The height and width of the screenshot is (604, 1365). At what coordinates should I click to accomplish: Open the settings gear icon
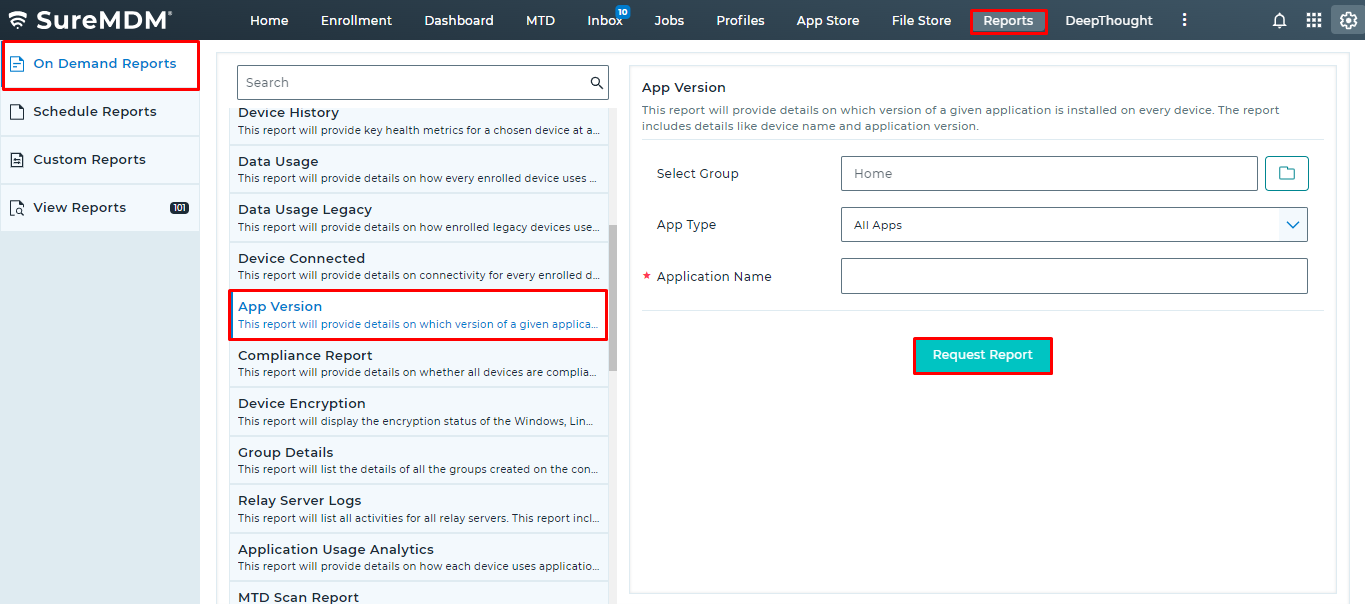tap(1347, 19)
